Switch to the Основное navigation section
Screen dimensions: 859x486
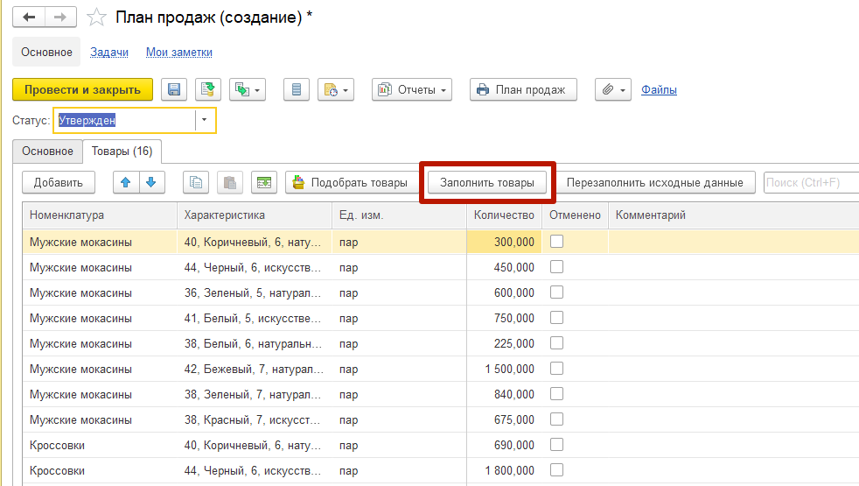47,52
